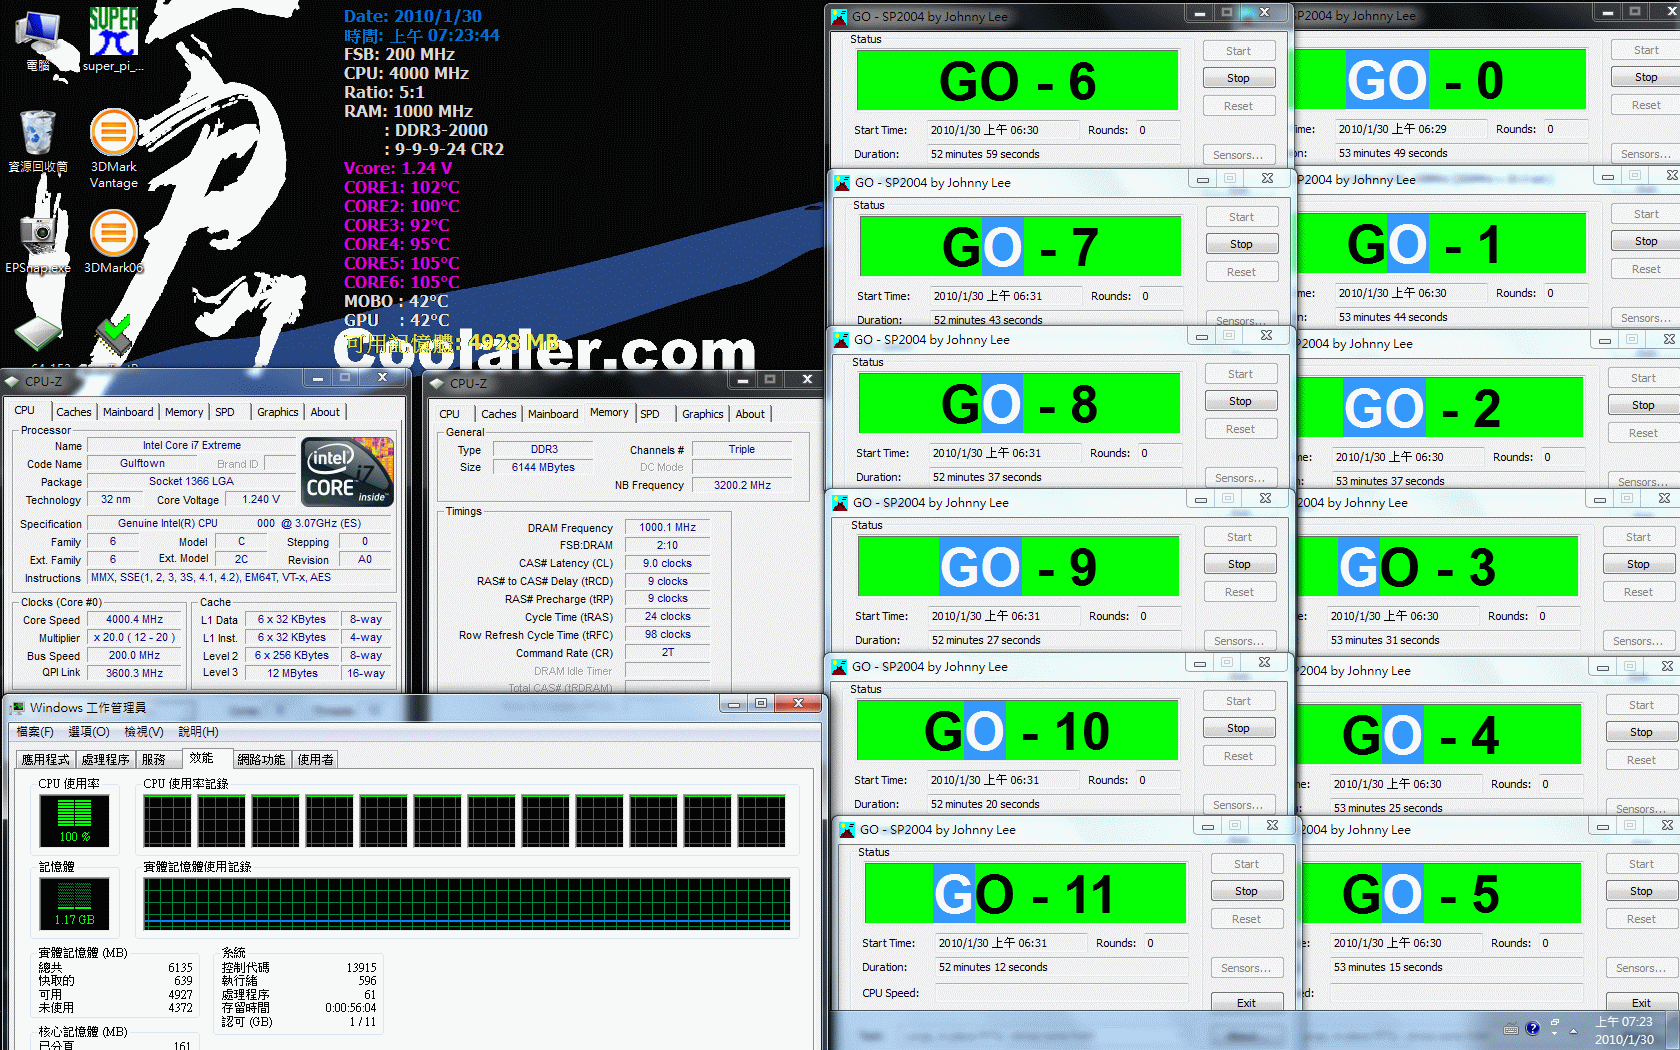
Task: Open the 選項(O) menu in Task Manager
Action: point(89,732)
